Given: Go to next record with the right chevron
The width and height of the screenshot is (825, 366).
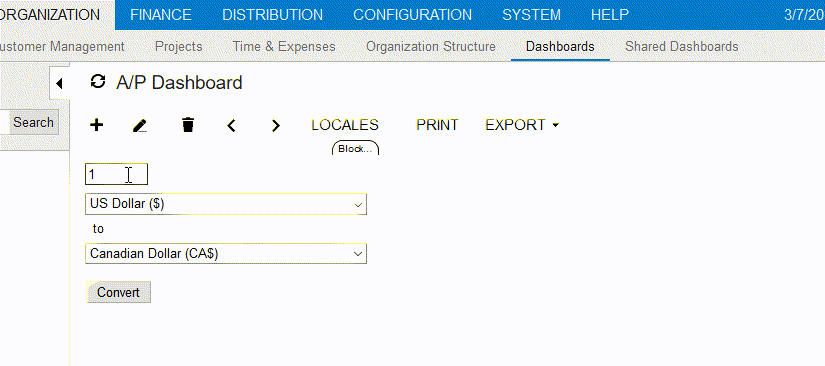Looking at the screenshot, I should click(x=276, y=125).
